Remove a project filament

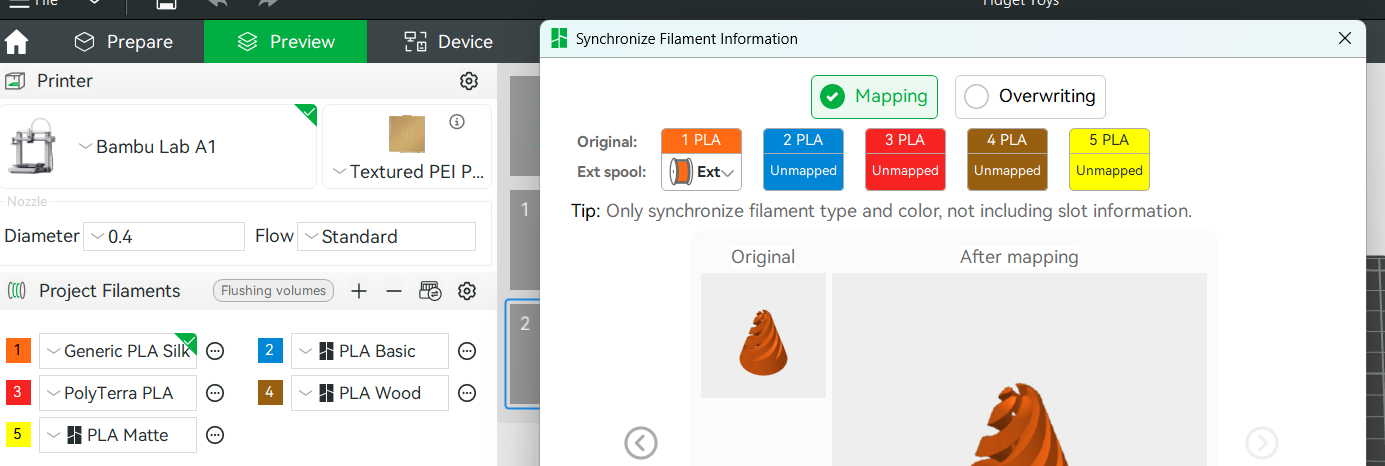[x=394, y=291]
